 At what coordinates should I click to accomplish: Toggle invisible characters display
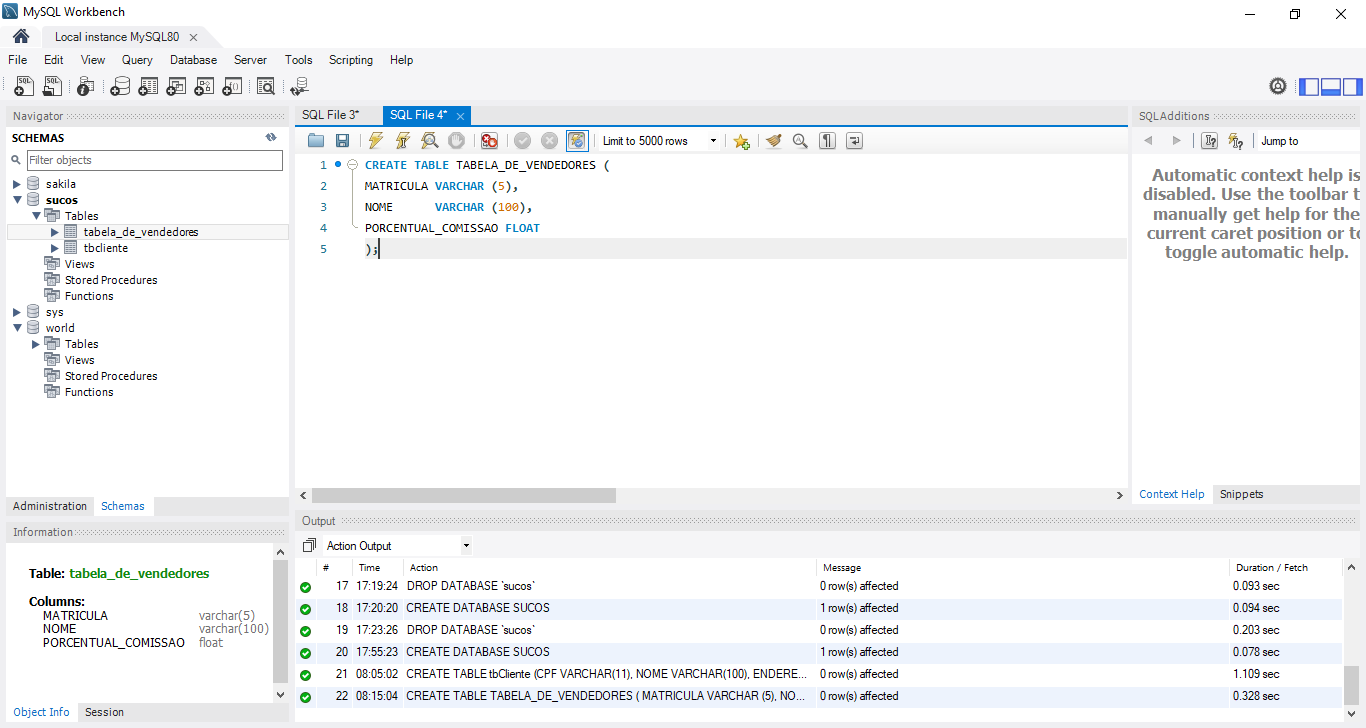[827, 141]
